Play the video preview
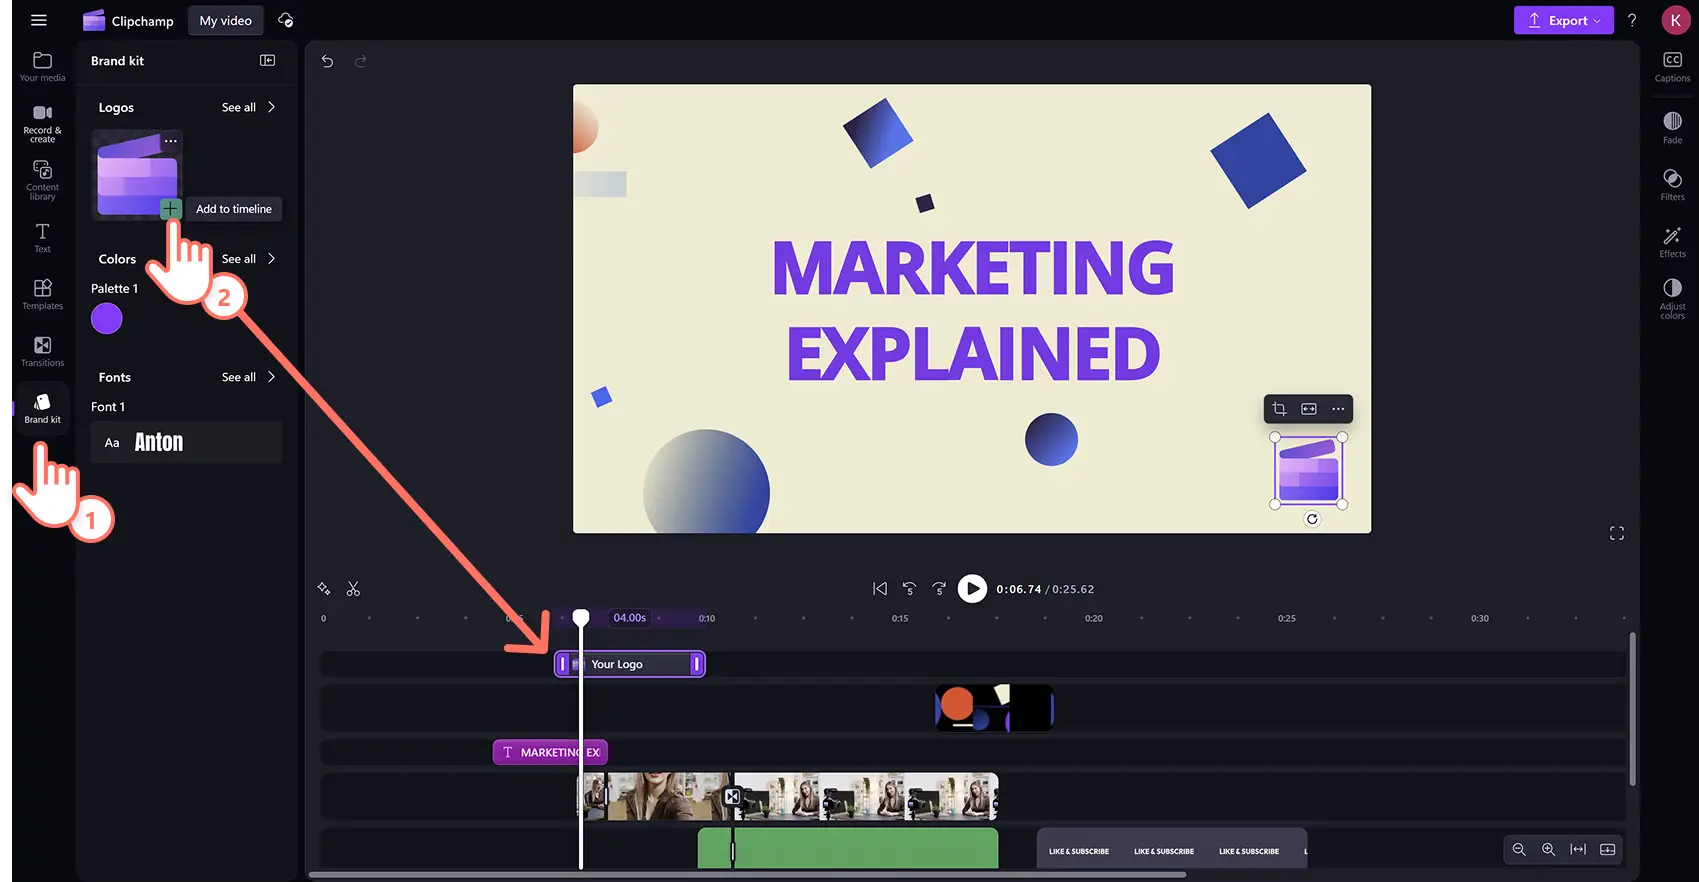1699x882 pixels. click(972, 589)
